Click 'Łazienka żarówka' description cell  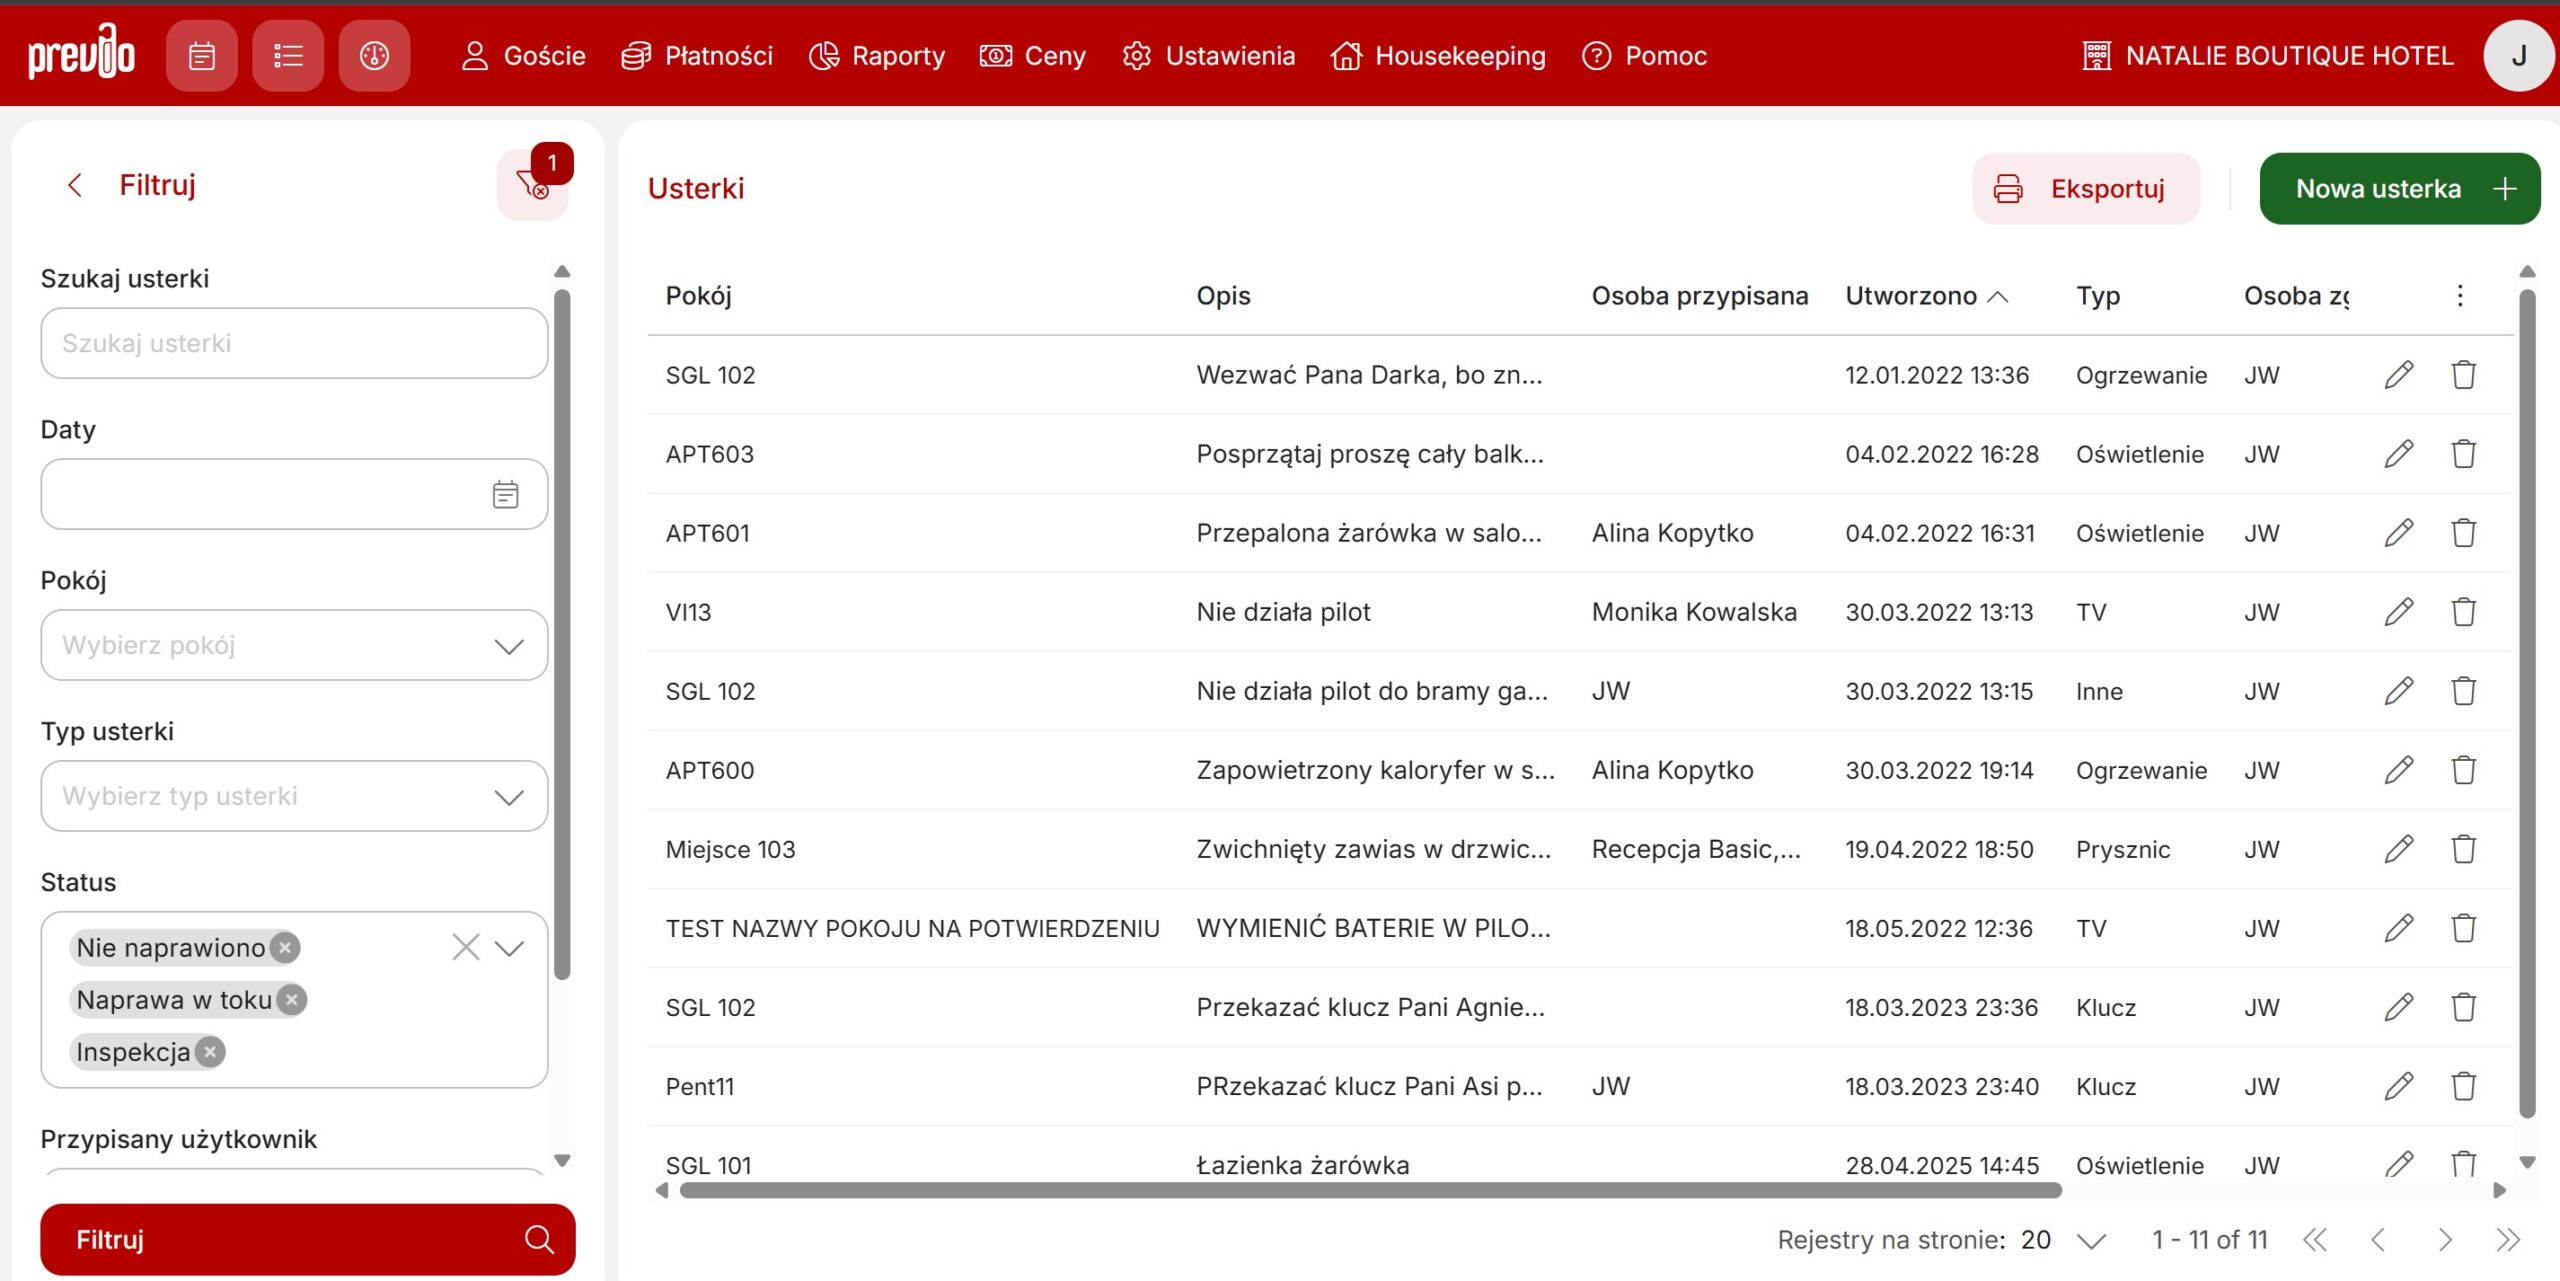point(1303,1165)
